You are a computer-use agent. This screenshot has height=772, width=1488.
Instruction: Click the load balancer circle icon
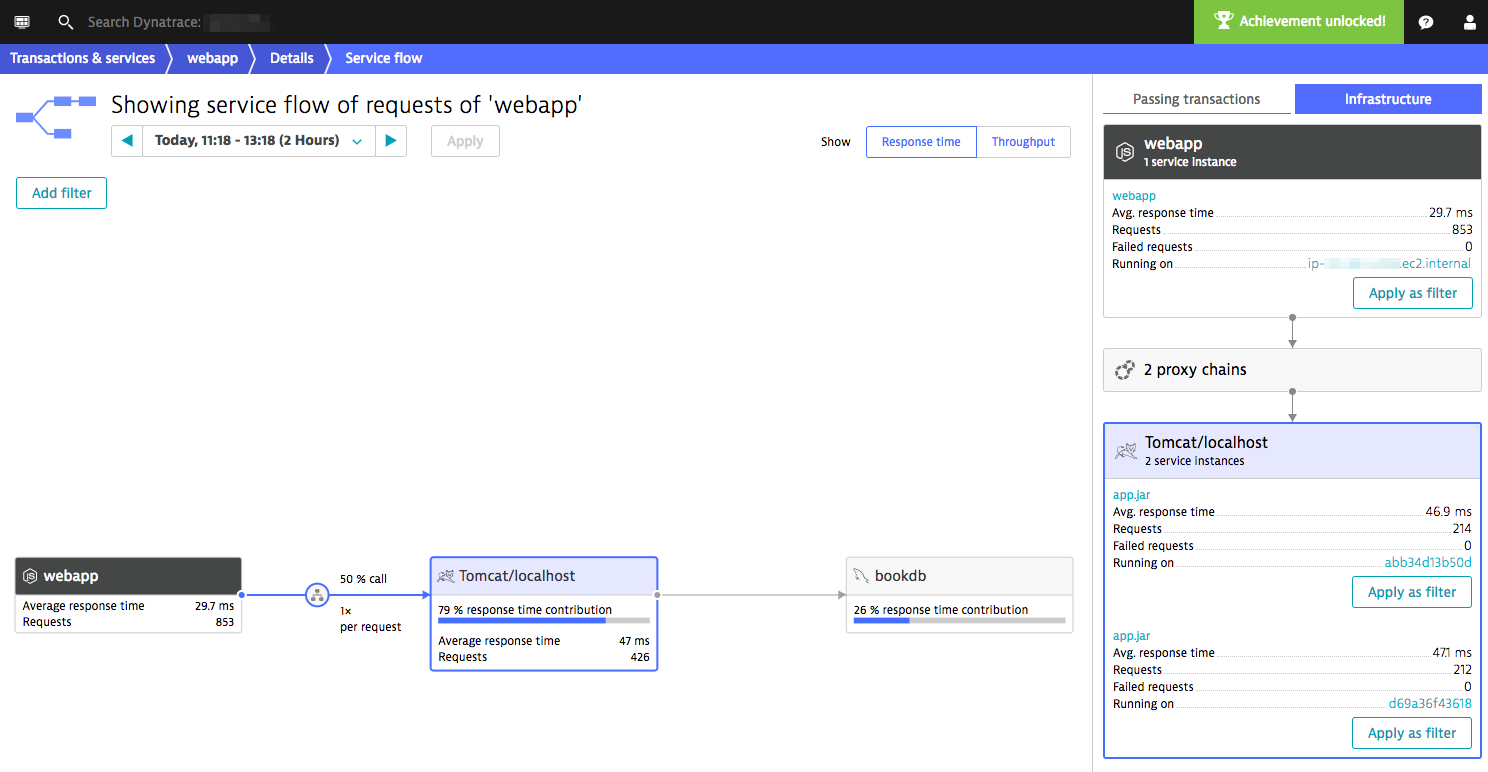click(317, 595)
